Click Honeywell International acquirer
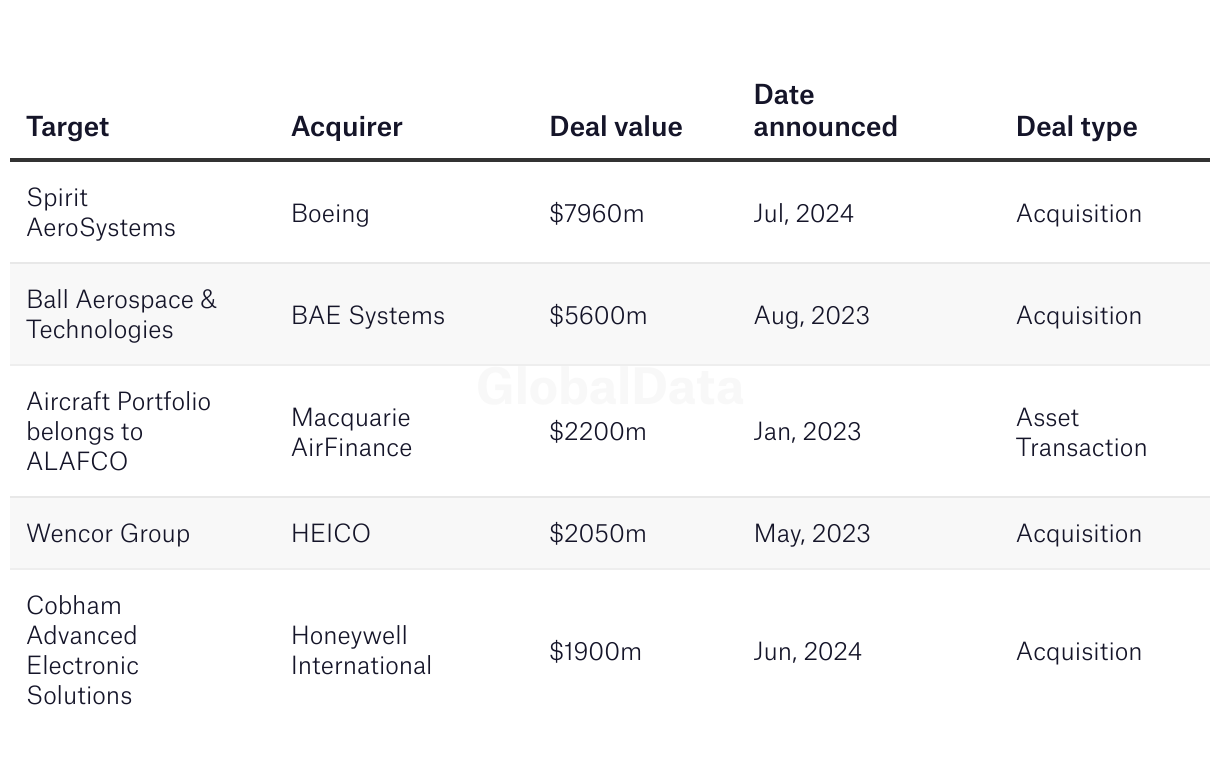The image size is (1220, 772). [361, 651]
